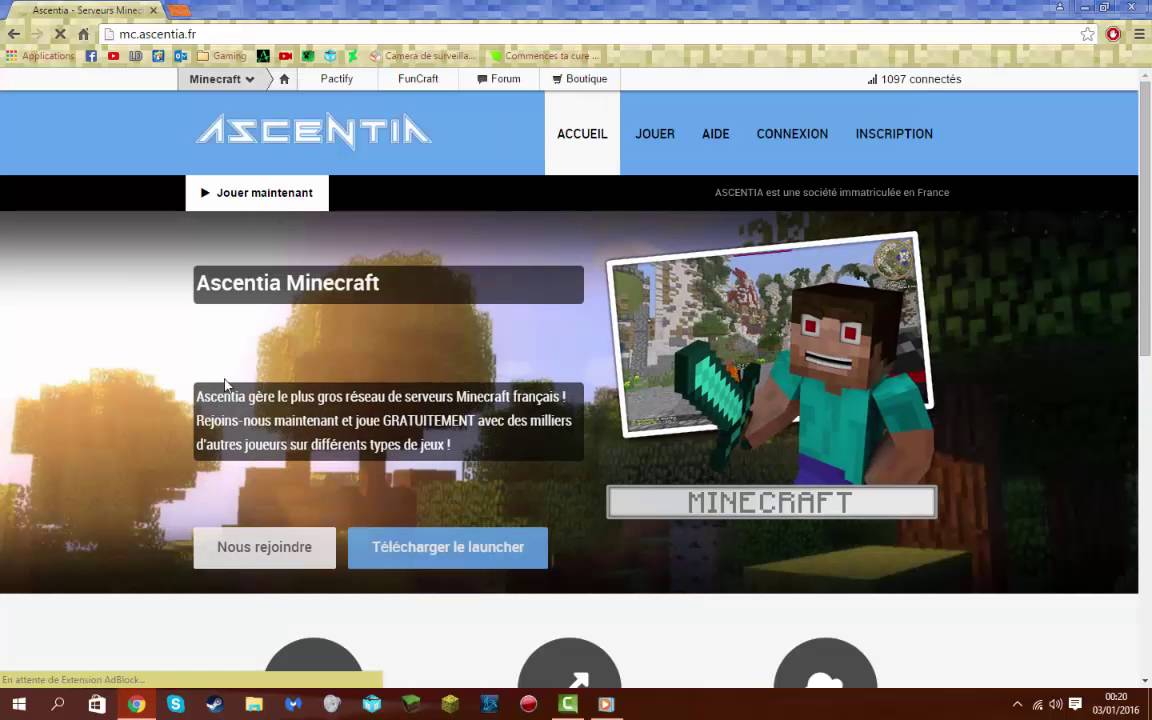Open the Windows Start menu
The height and width of the screenshot is (720, 1152).
pos(18,704)
